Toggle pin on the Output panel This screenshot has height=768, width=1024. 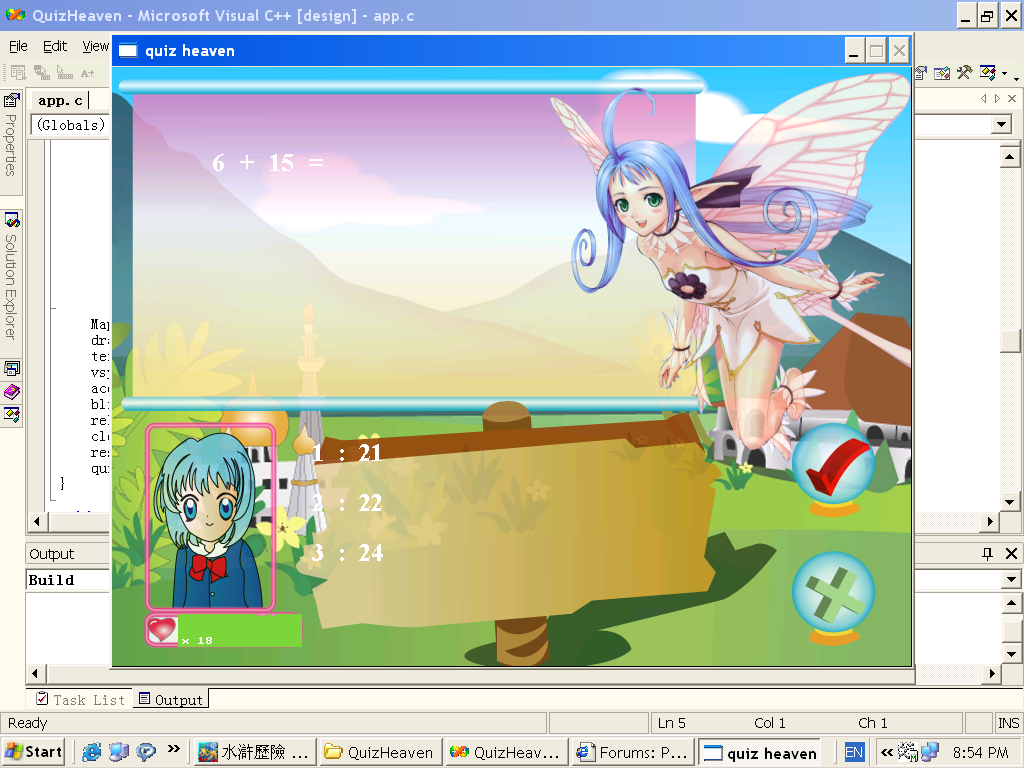(x=987, y=554)
